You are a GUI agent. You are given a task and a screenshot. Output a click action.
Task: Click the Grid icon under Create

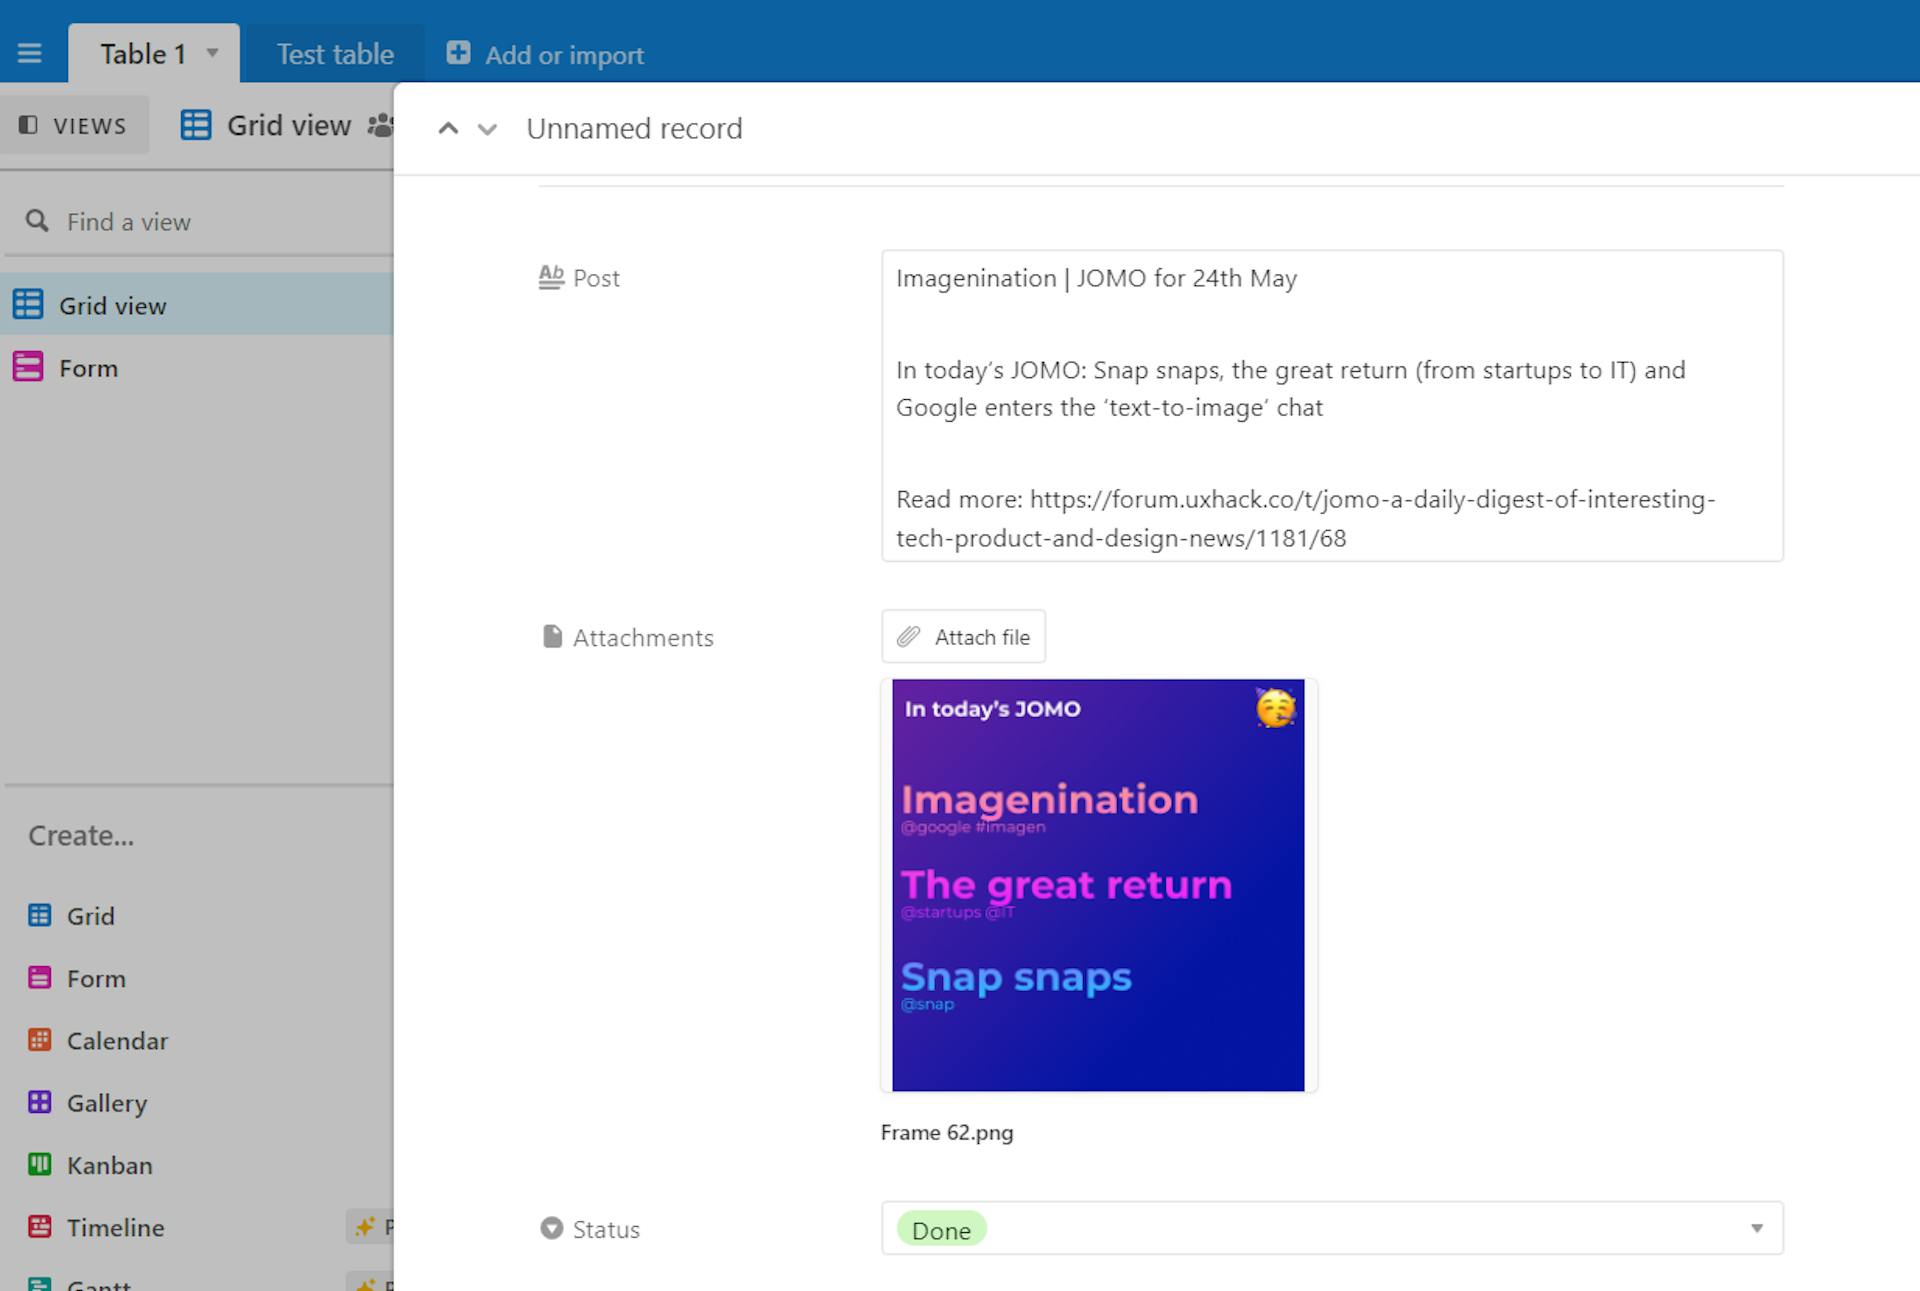pos(39,915)
